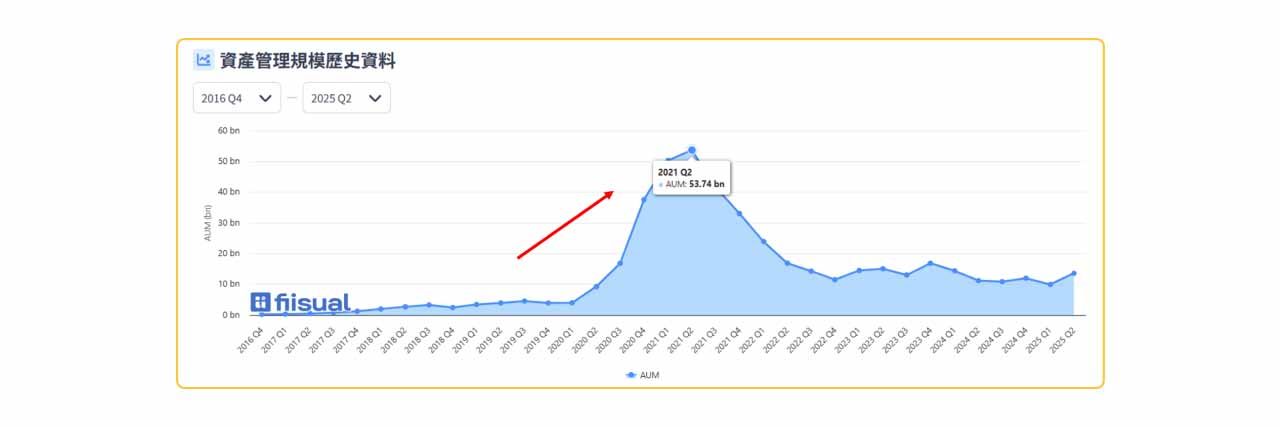Click the '50 bn' y-axis label
1280x427 pixels.
click(x=229, y=161)
